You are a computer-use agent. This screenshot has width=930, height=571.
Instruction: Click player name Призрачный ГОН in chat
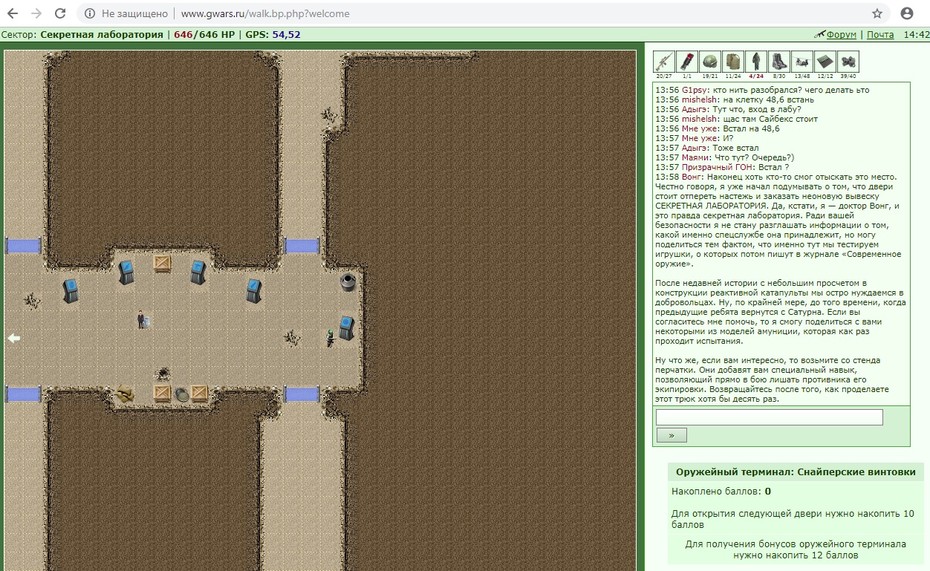(718, 167)
